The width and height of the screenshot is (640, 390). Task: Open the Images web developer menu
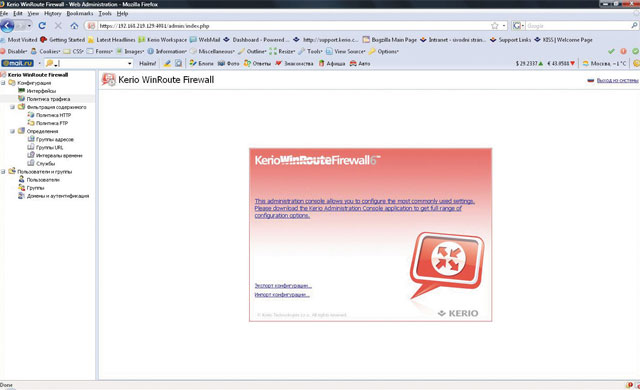click(130, 51)
